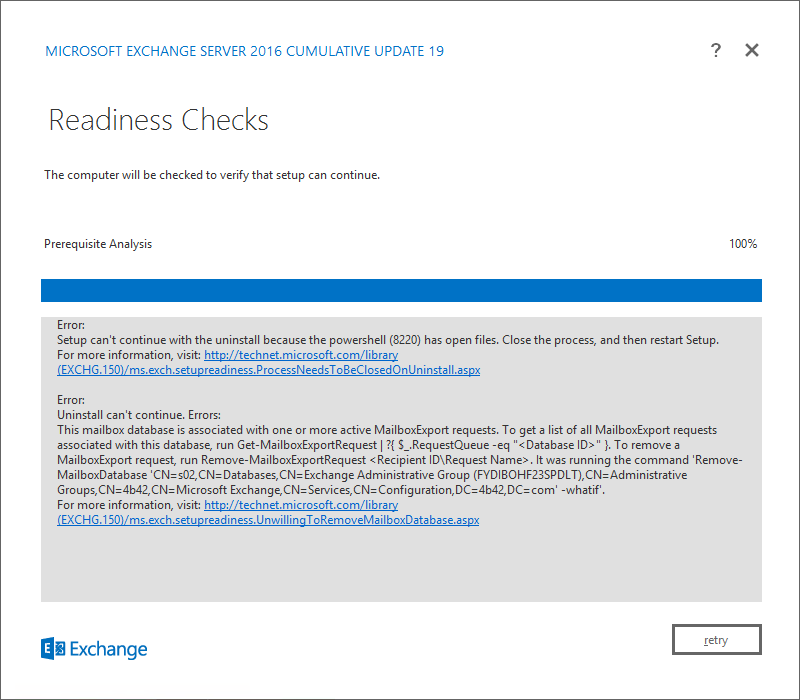
Task: Click the 'computer will be checked' description text
Action: [x=212, y=175]
